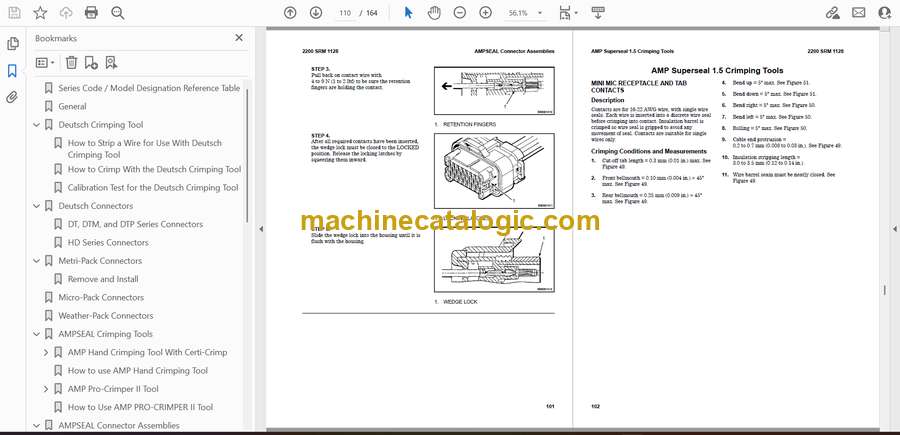Expand right tools pane with the small arrow

(x=894, y=229)
